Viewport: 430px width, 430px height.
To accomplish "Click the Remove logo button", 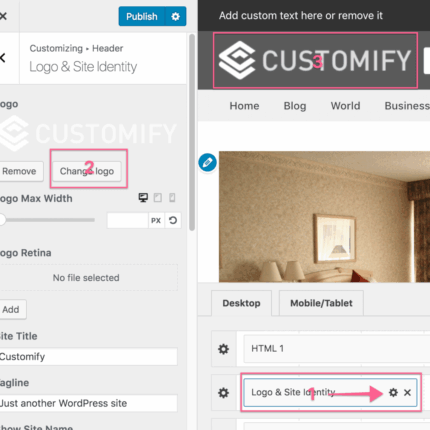I will pos(19,171).
